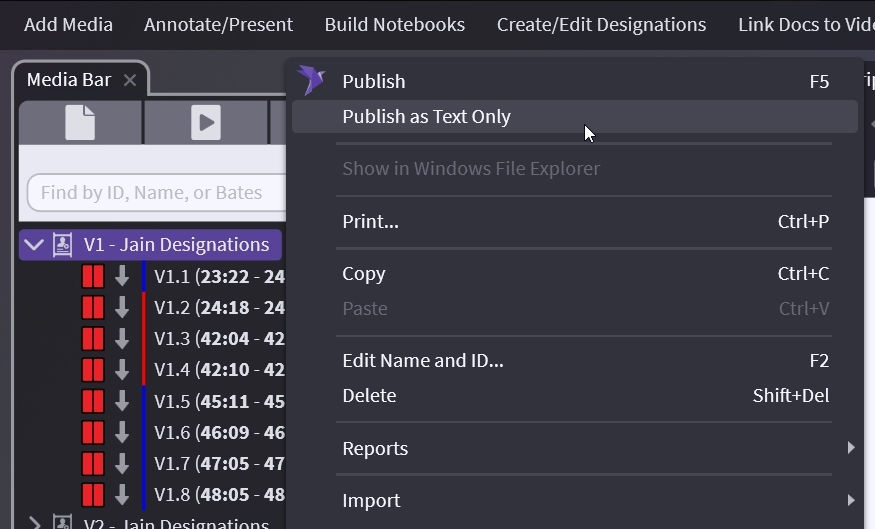Image resolution: width=875 pixels, height=529 pixels.
Task: Open the Create/Edit Designations menu
Action: tap(601, 25)
